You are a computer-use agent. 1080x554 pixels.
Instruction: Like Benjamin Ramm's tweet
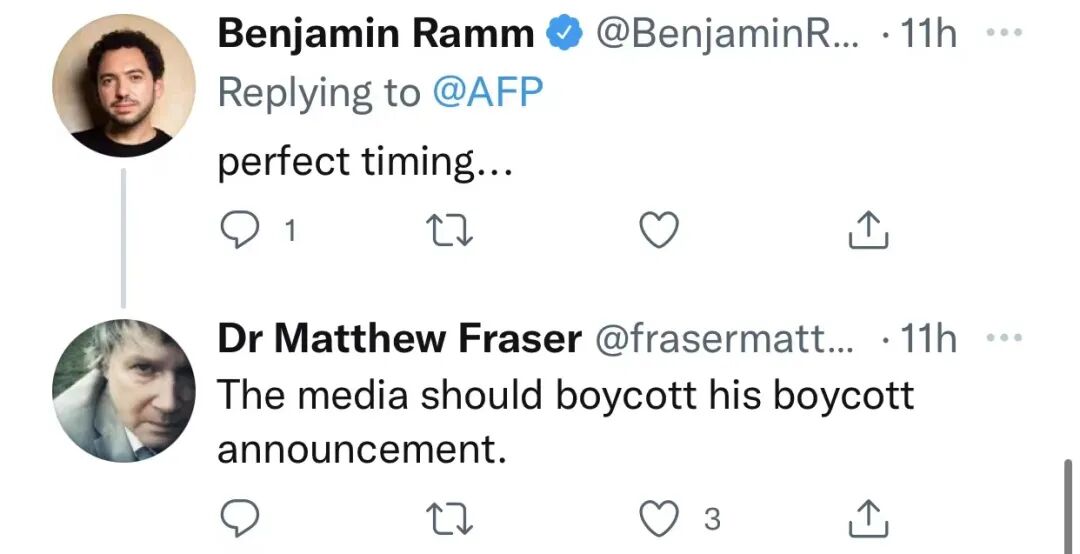(x=658, y=231)
